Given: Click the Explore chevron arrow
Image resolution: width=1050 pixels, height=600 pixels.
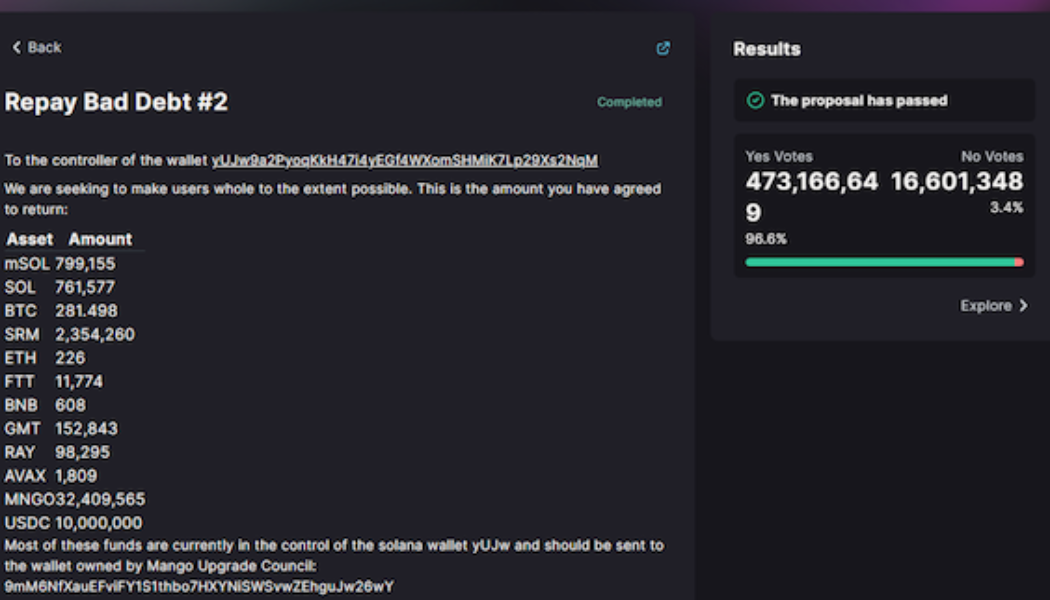Looking at the screenshot, I should (x=1023, y=306).
